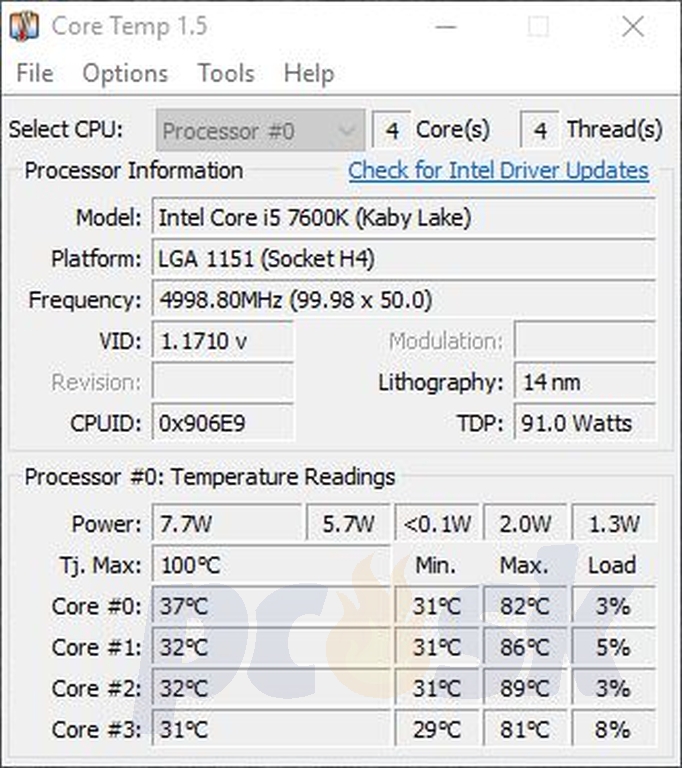This screenshot has width=682, height=768.
Task: Click the Core #2 row label
Action: tap(97, 689)
